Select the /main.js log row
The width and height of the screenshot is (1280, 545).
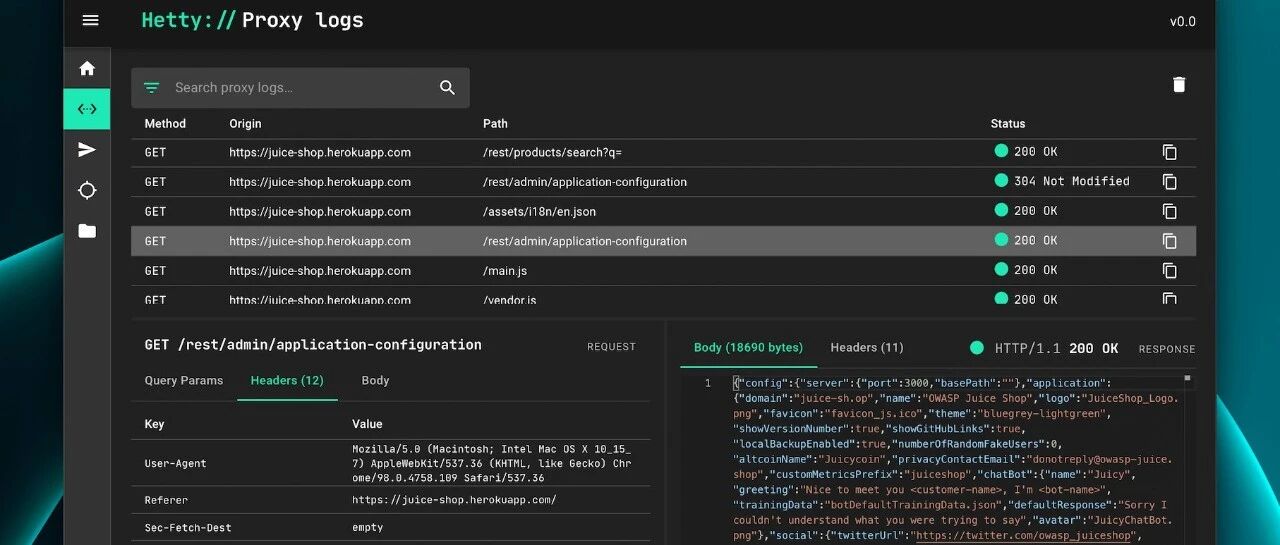[663, 270]
